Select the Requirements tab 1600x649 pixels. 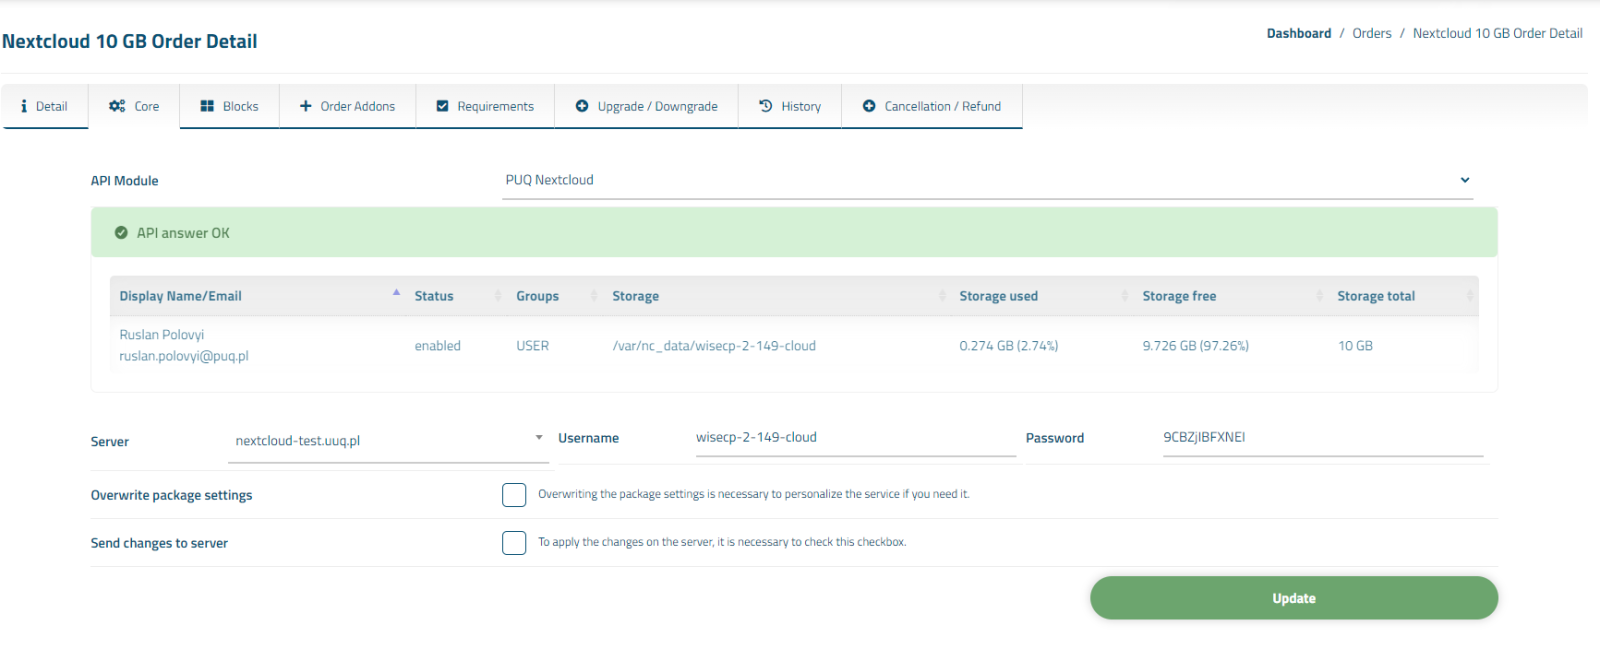tap(485, 106)
